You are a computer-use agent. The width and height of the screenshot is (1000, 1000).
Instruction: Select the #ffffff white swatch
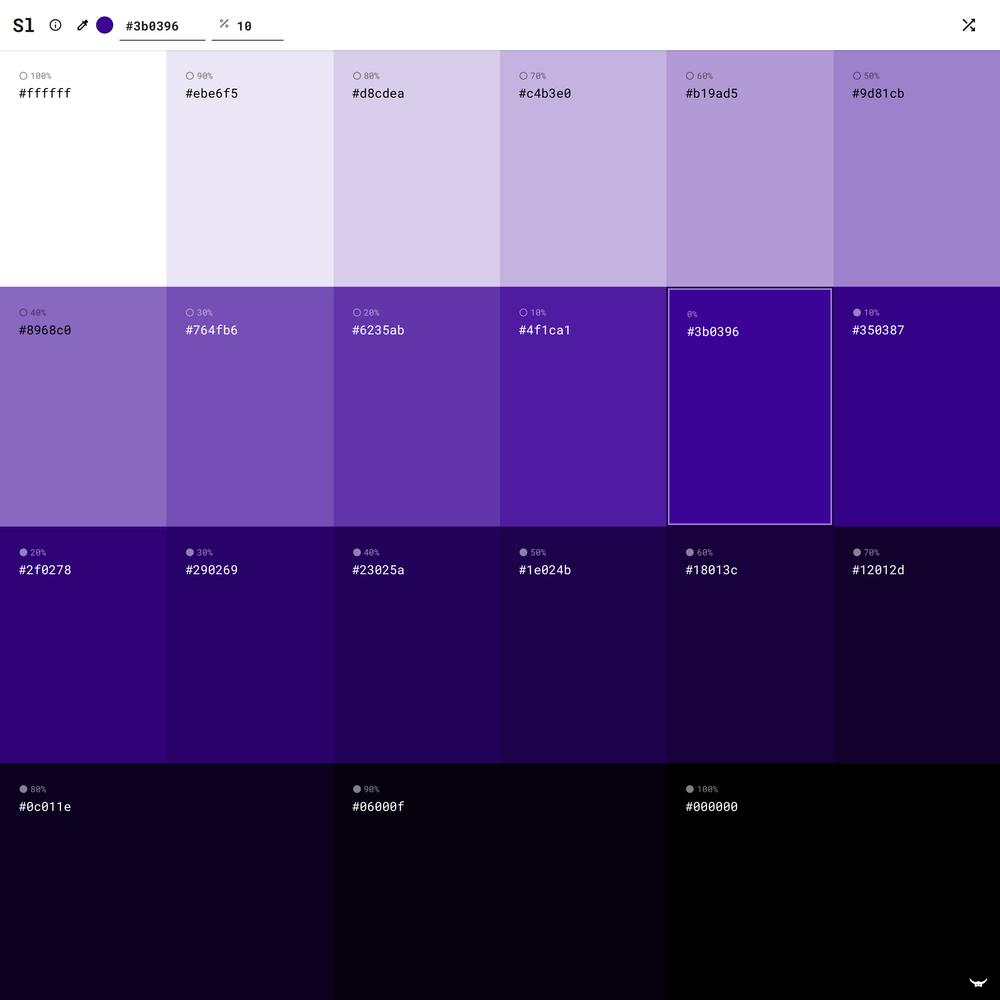[x=83, y=168]
